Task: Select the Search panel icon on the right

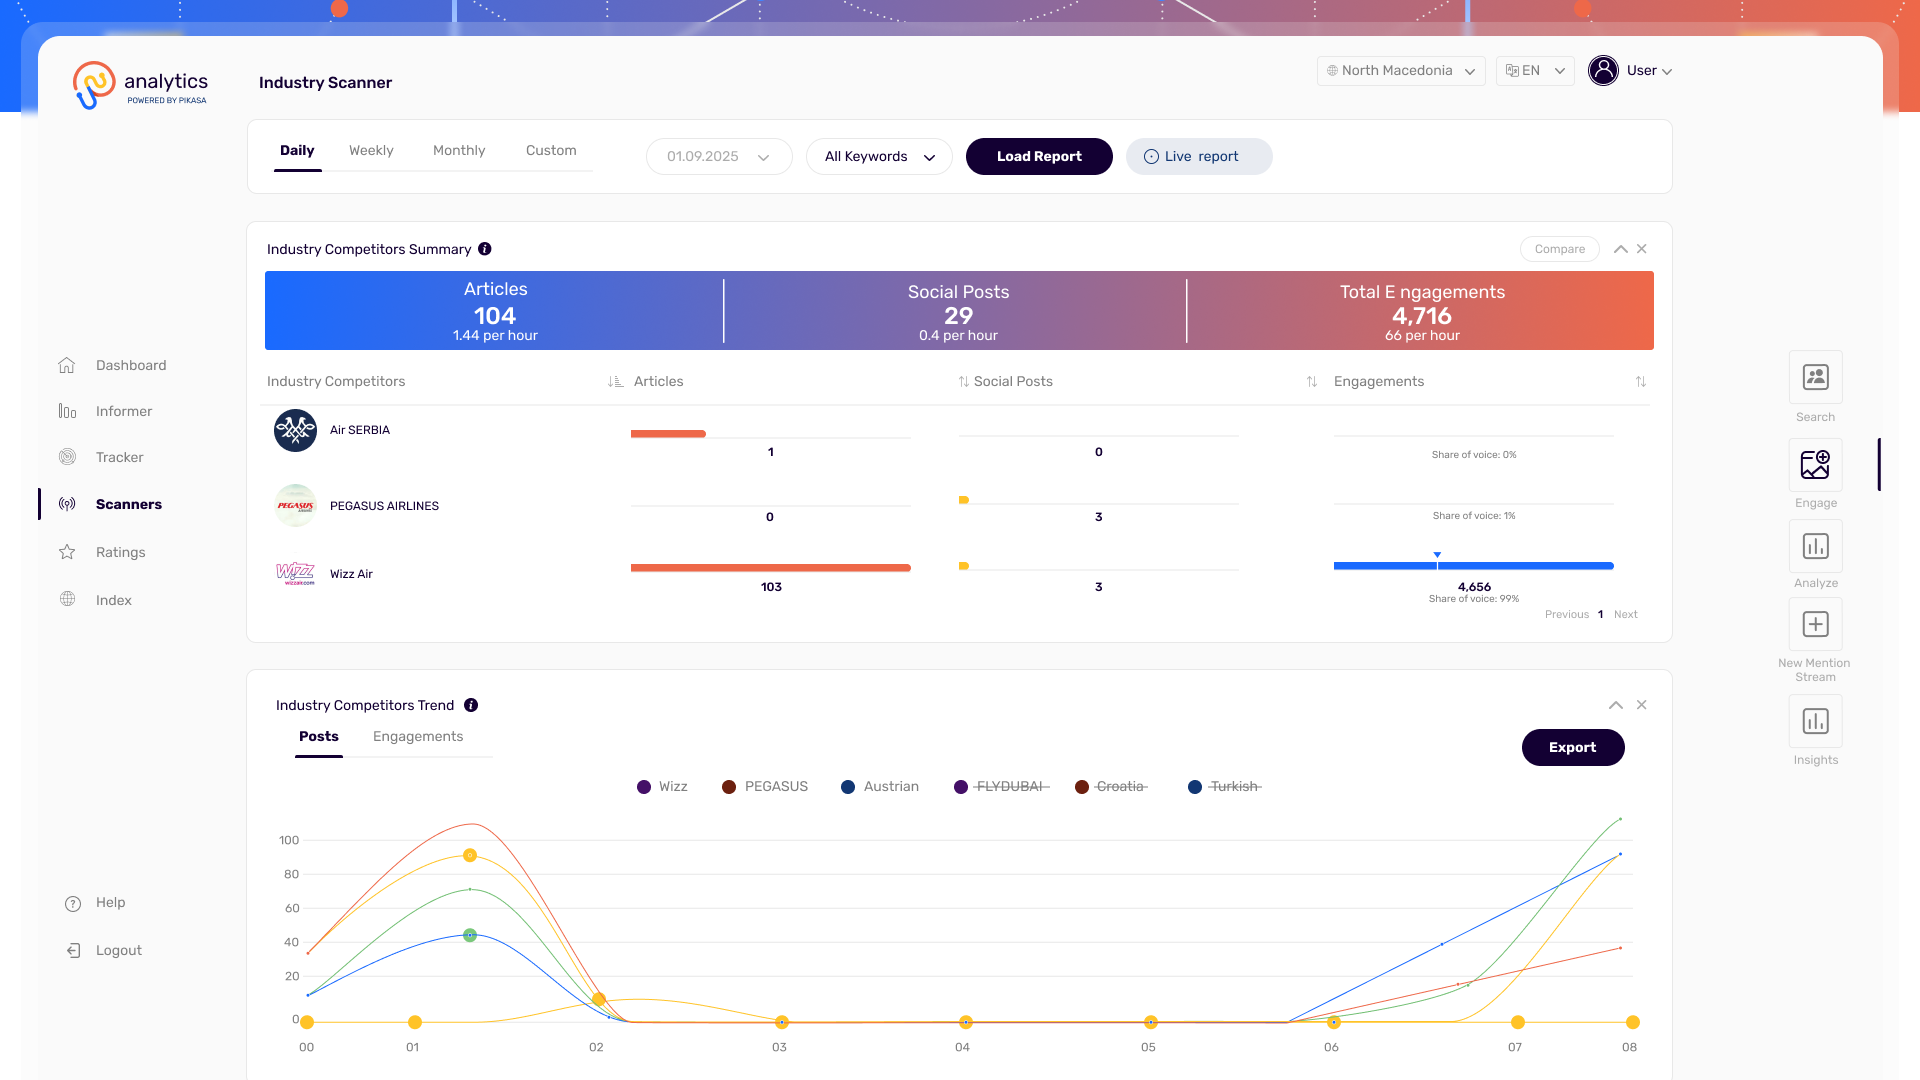Action: 1815,377
